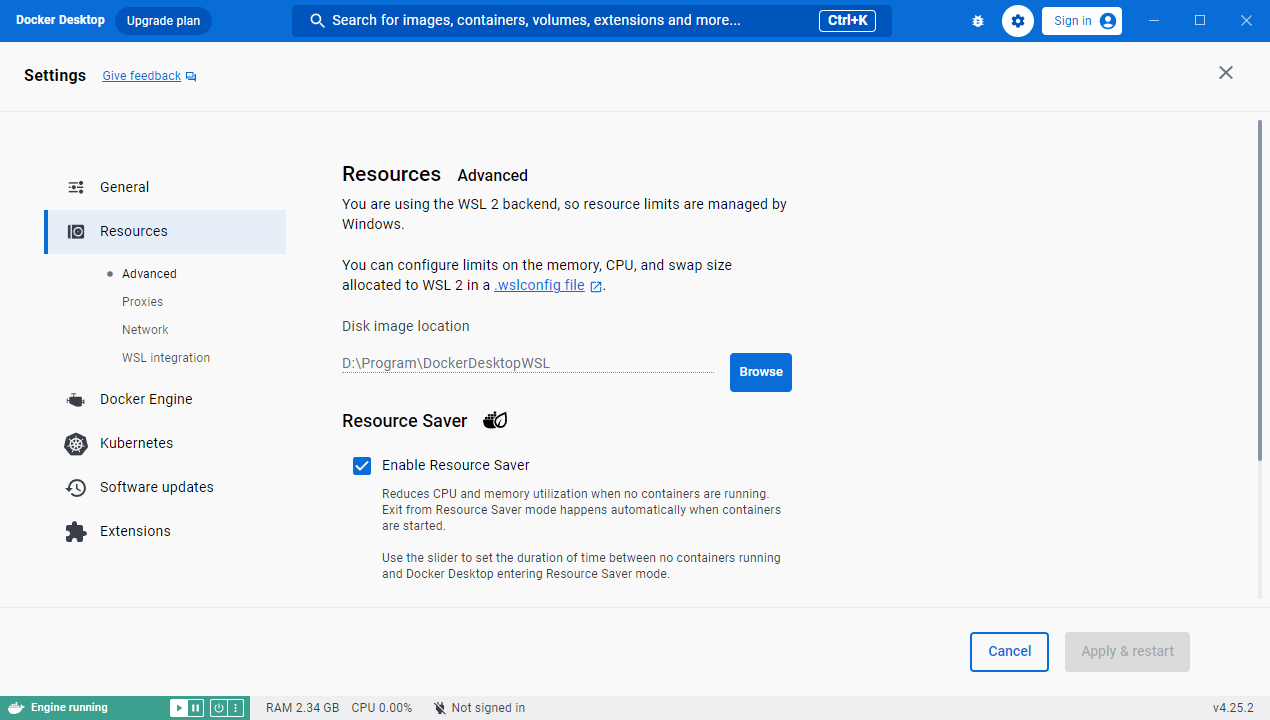Select the Proxies sub-item
This screenshot has width=1270, height=720.
coord(142,302)
